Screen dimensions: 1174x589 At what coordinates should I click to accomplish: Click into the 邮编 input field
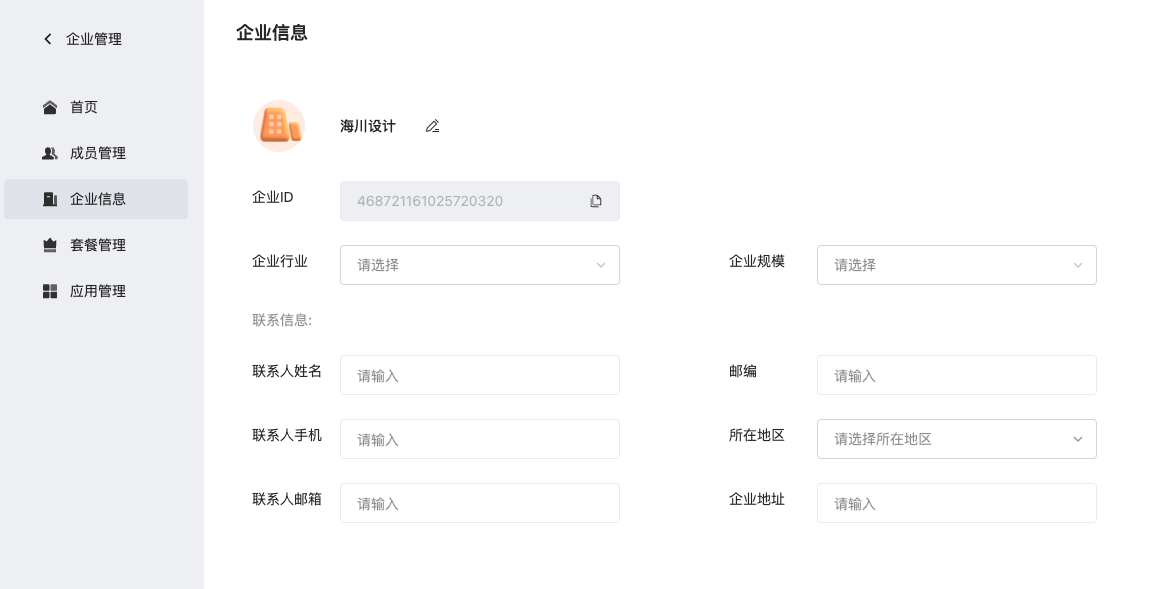(x=957, y=375)
